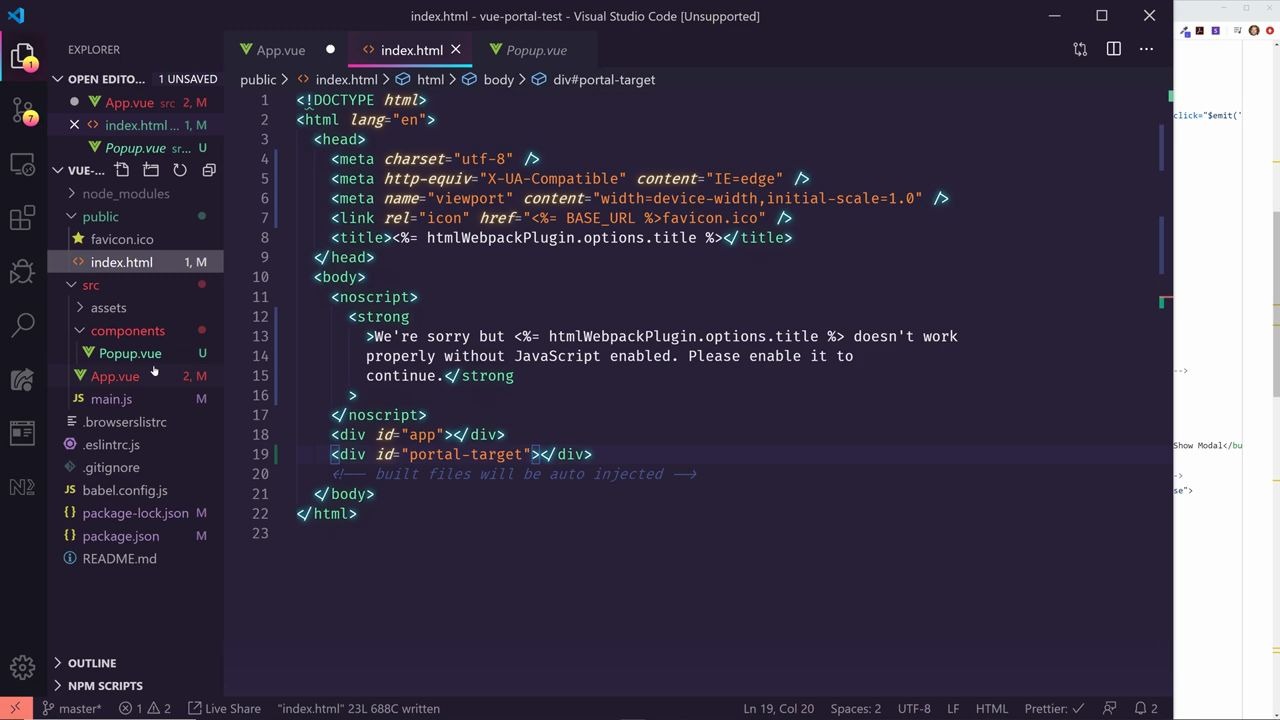The width and height of the screenshot is (1280, 720).
Task: Click the errors and warnings indicator
Action: coord(145,708)
